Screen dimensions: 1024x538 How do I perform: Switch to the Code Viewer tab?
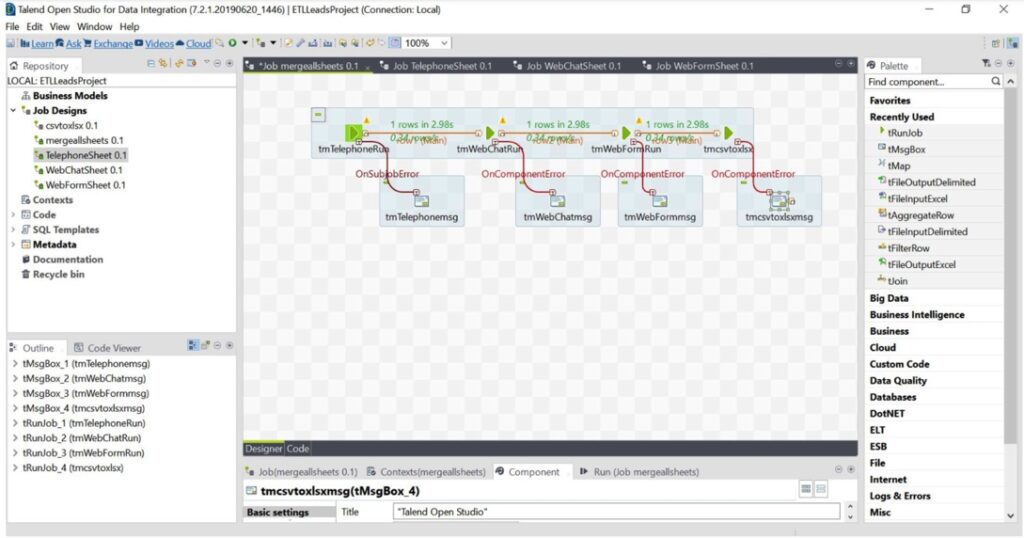point(107,348)
